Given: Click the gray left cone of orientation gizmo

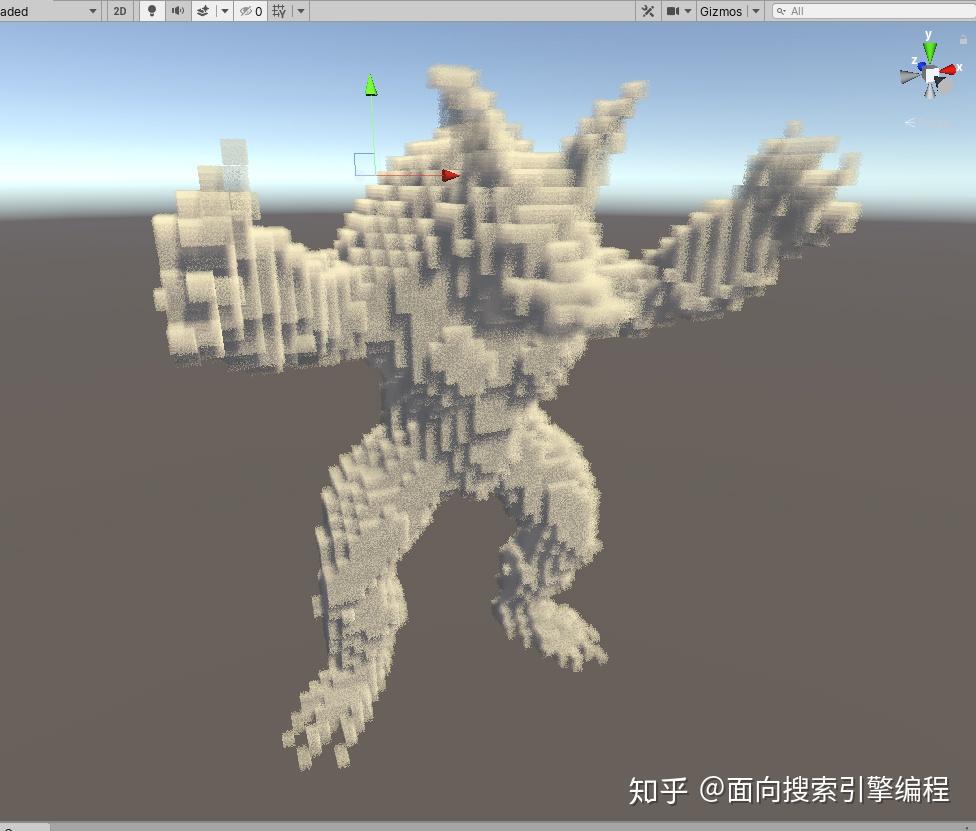Looking at the screenshot, I should (x=909, y=76).
